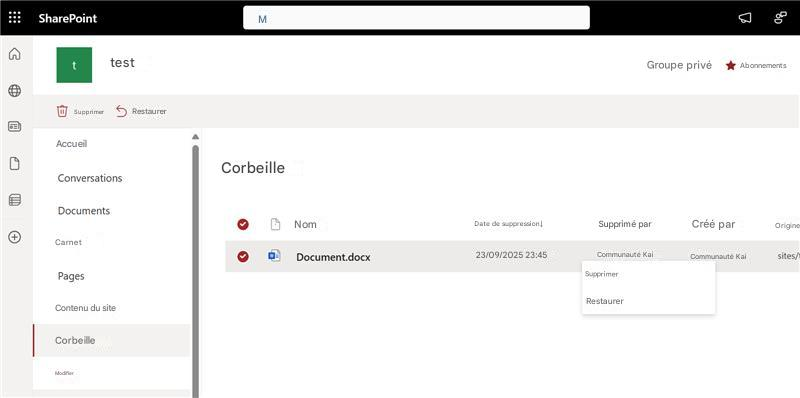Open the megaphone announcements icon
The image size is (800, 398).
pos(745,18)
